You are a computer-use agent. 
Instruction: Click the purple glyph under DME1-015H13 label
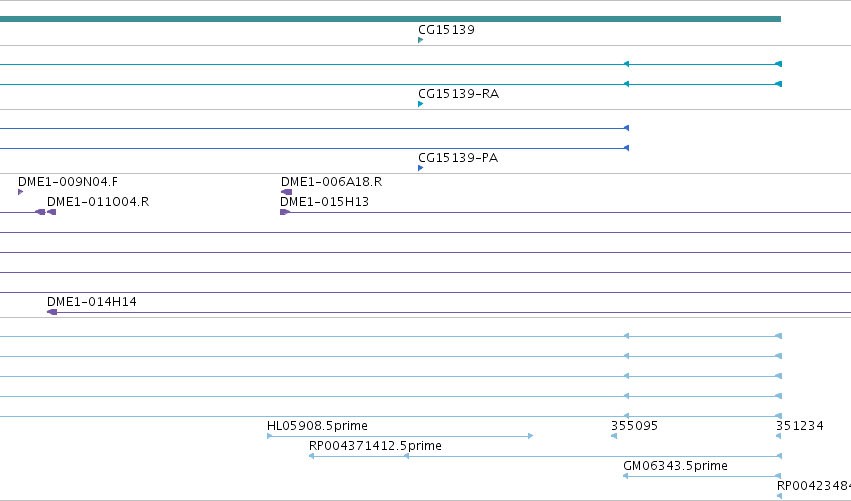point(285,212)
